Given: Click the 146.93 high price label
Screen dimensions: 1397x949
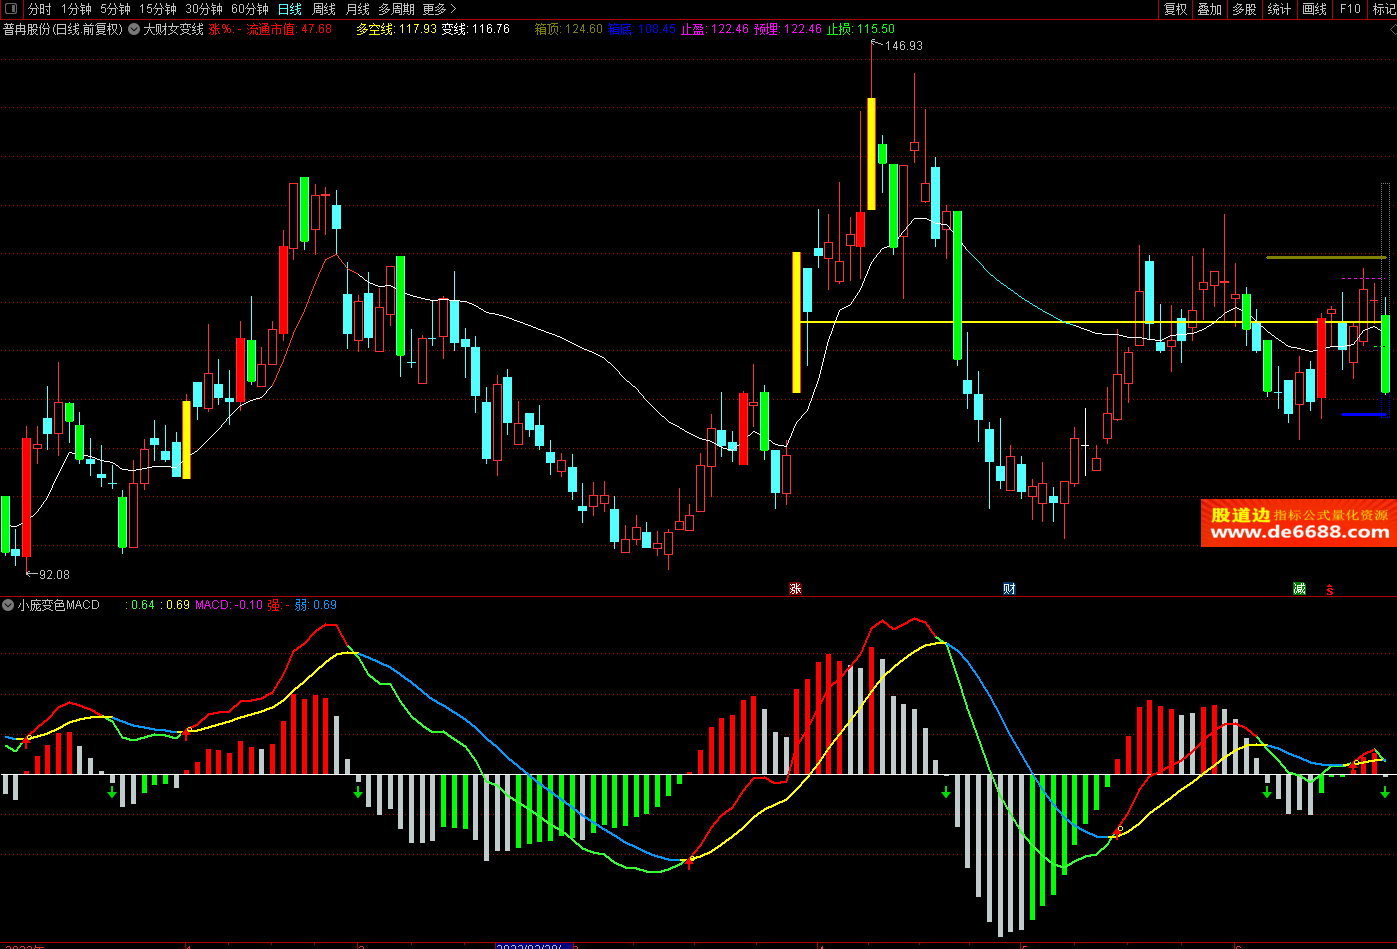Looking at the screenshot, I should (903, 46).
